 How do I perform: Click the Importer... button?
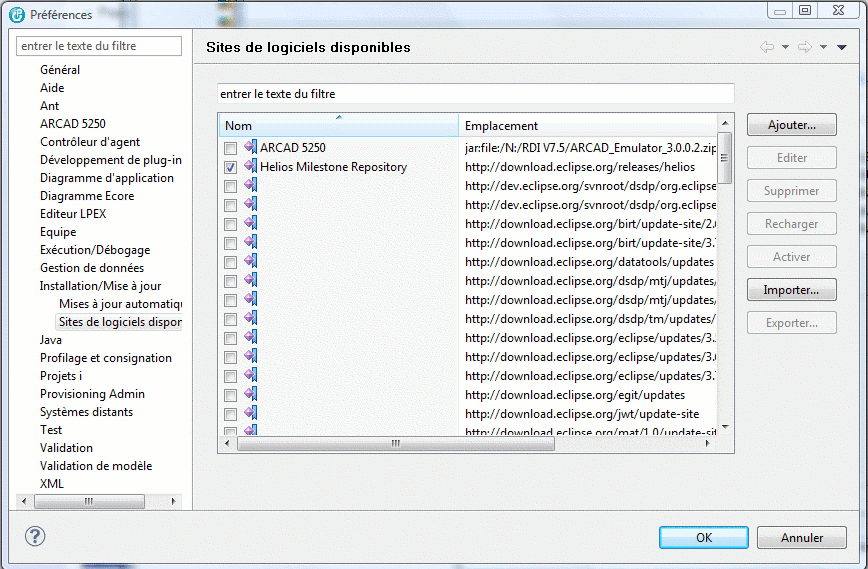pos(792,289)
